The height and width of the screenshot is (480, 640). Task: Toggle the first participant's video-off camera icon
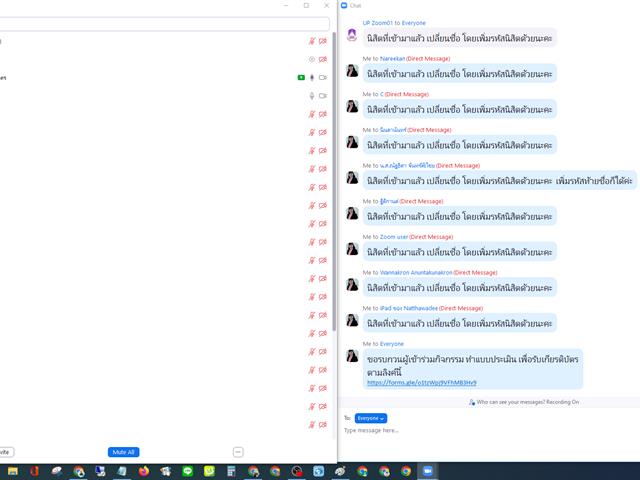tap(323, 41)
